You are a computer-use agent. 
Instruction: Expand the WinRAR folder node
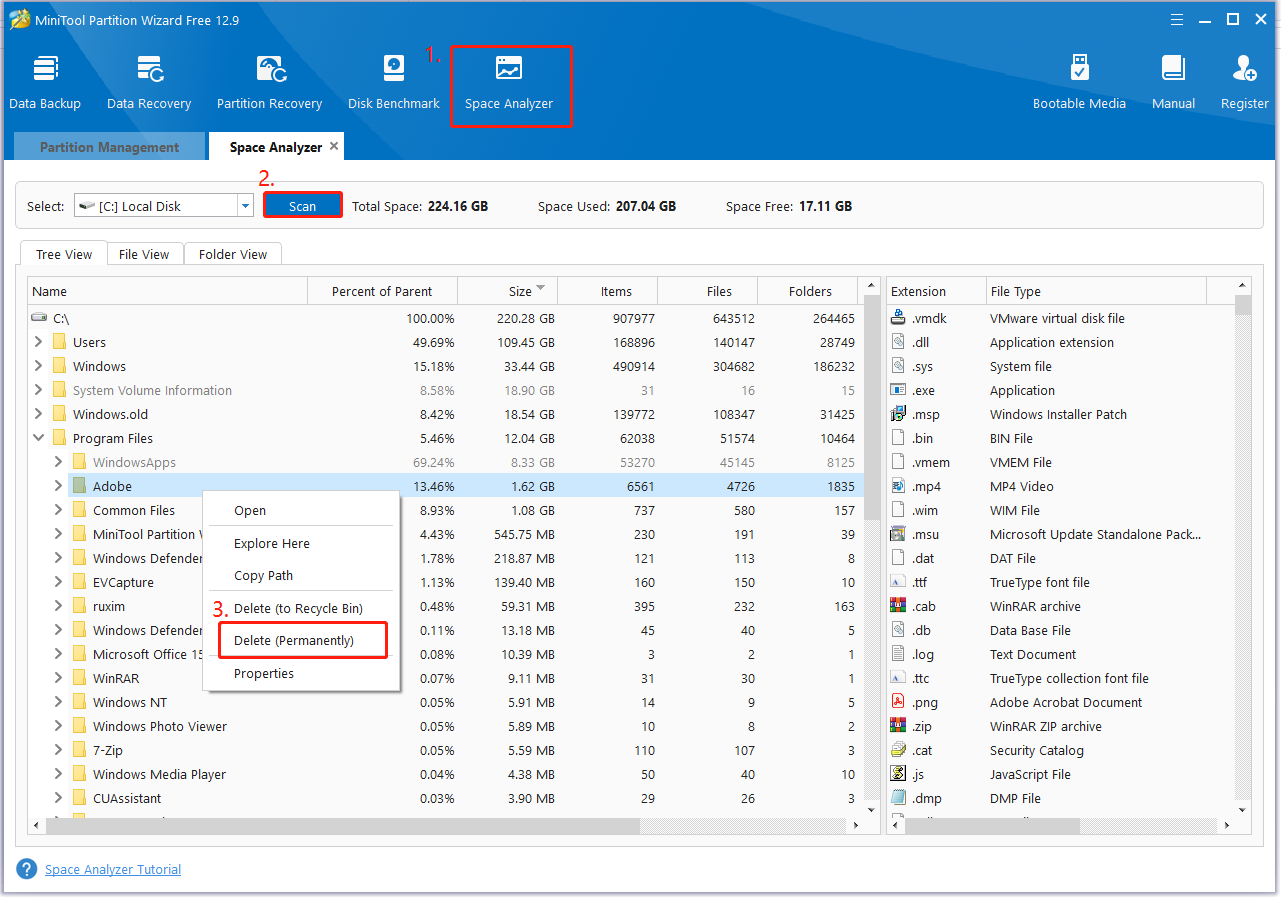58,678
